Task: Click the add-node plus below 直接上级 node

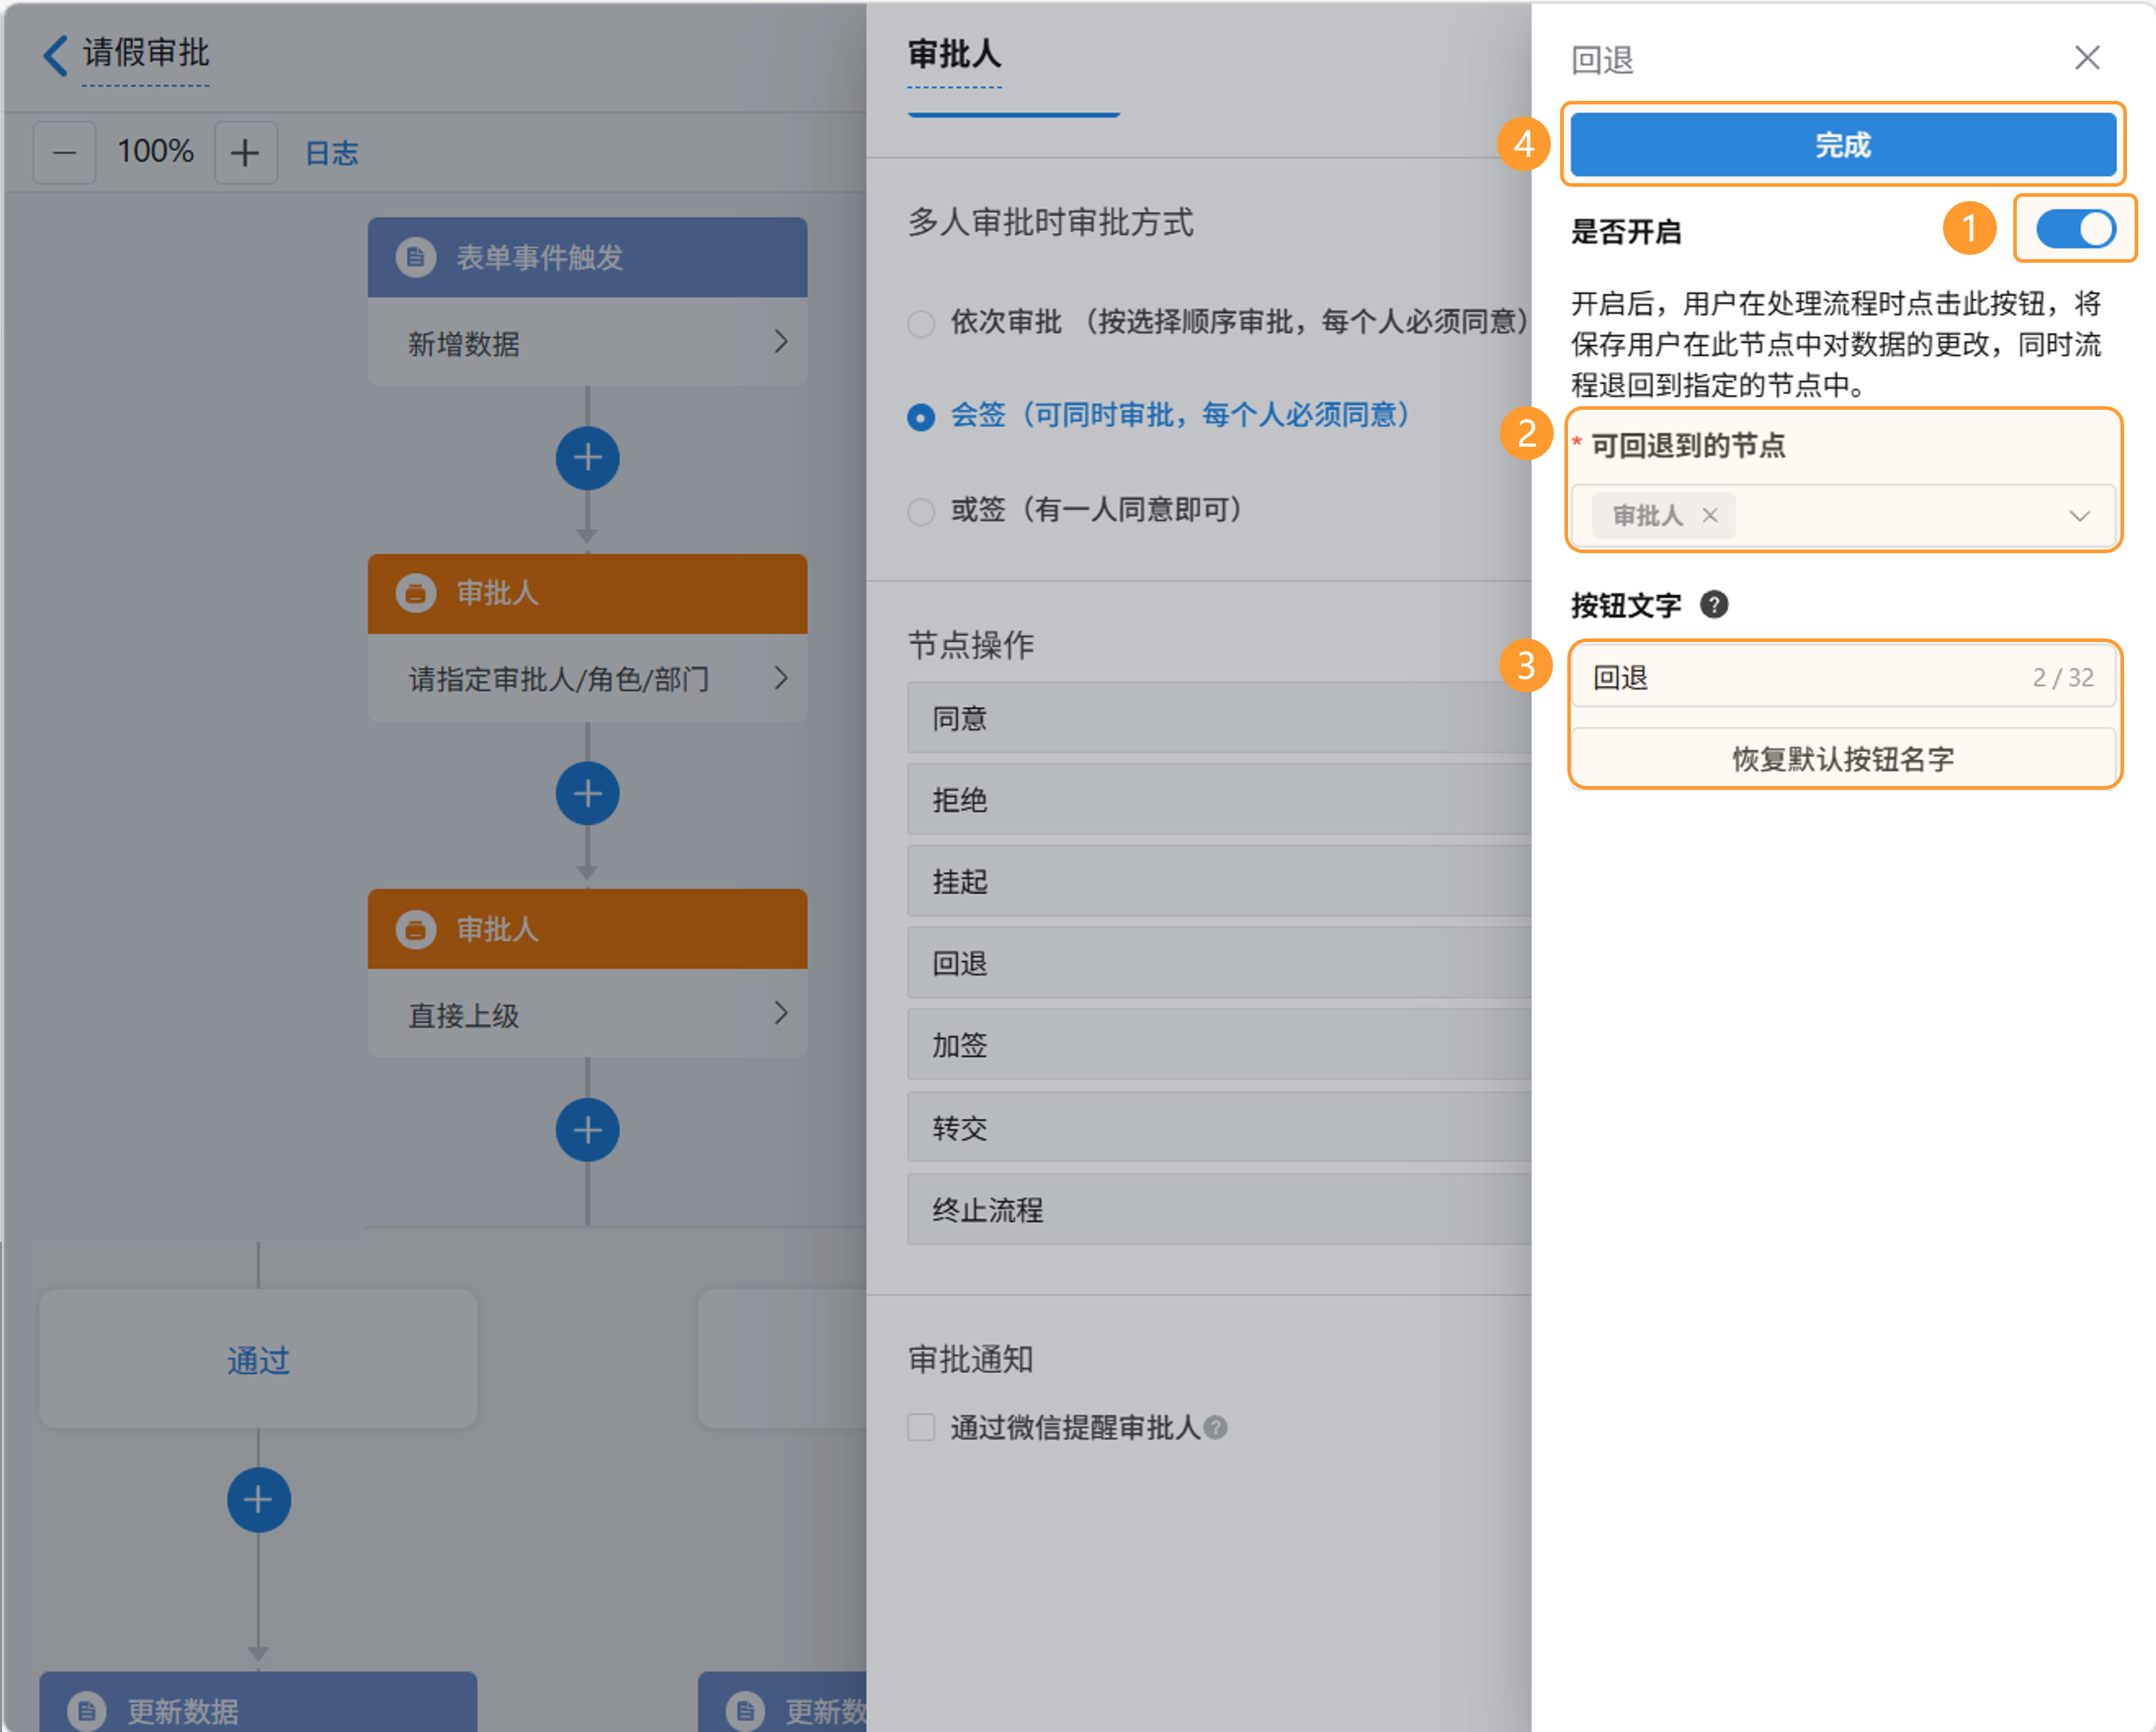Action: (x=587, y=1130)
